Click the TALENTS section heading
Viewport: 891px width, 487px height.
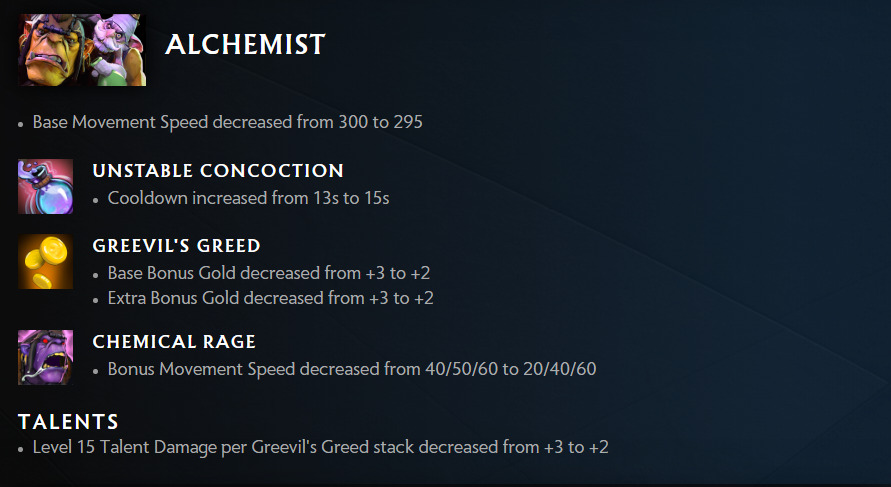click(68, 422)
